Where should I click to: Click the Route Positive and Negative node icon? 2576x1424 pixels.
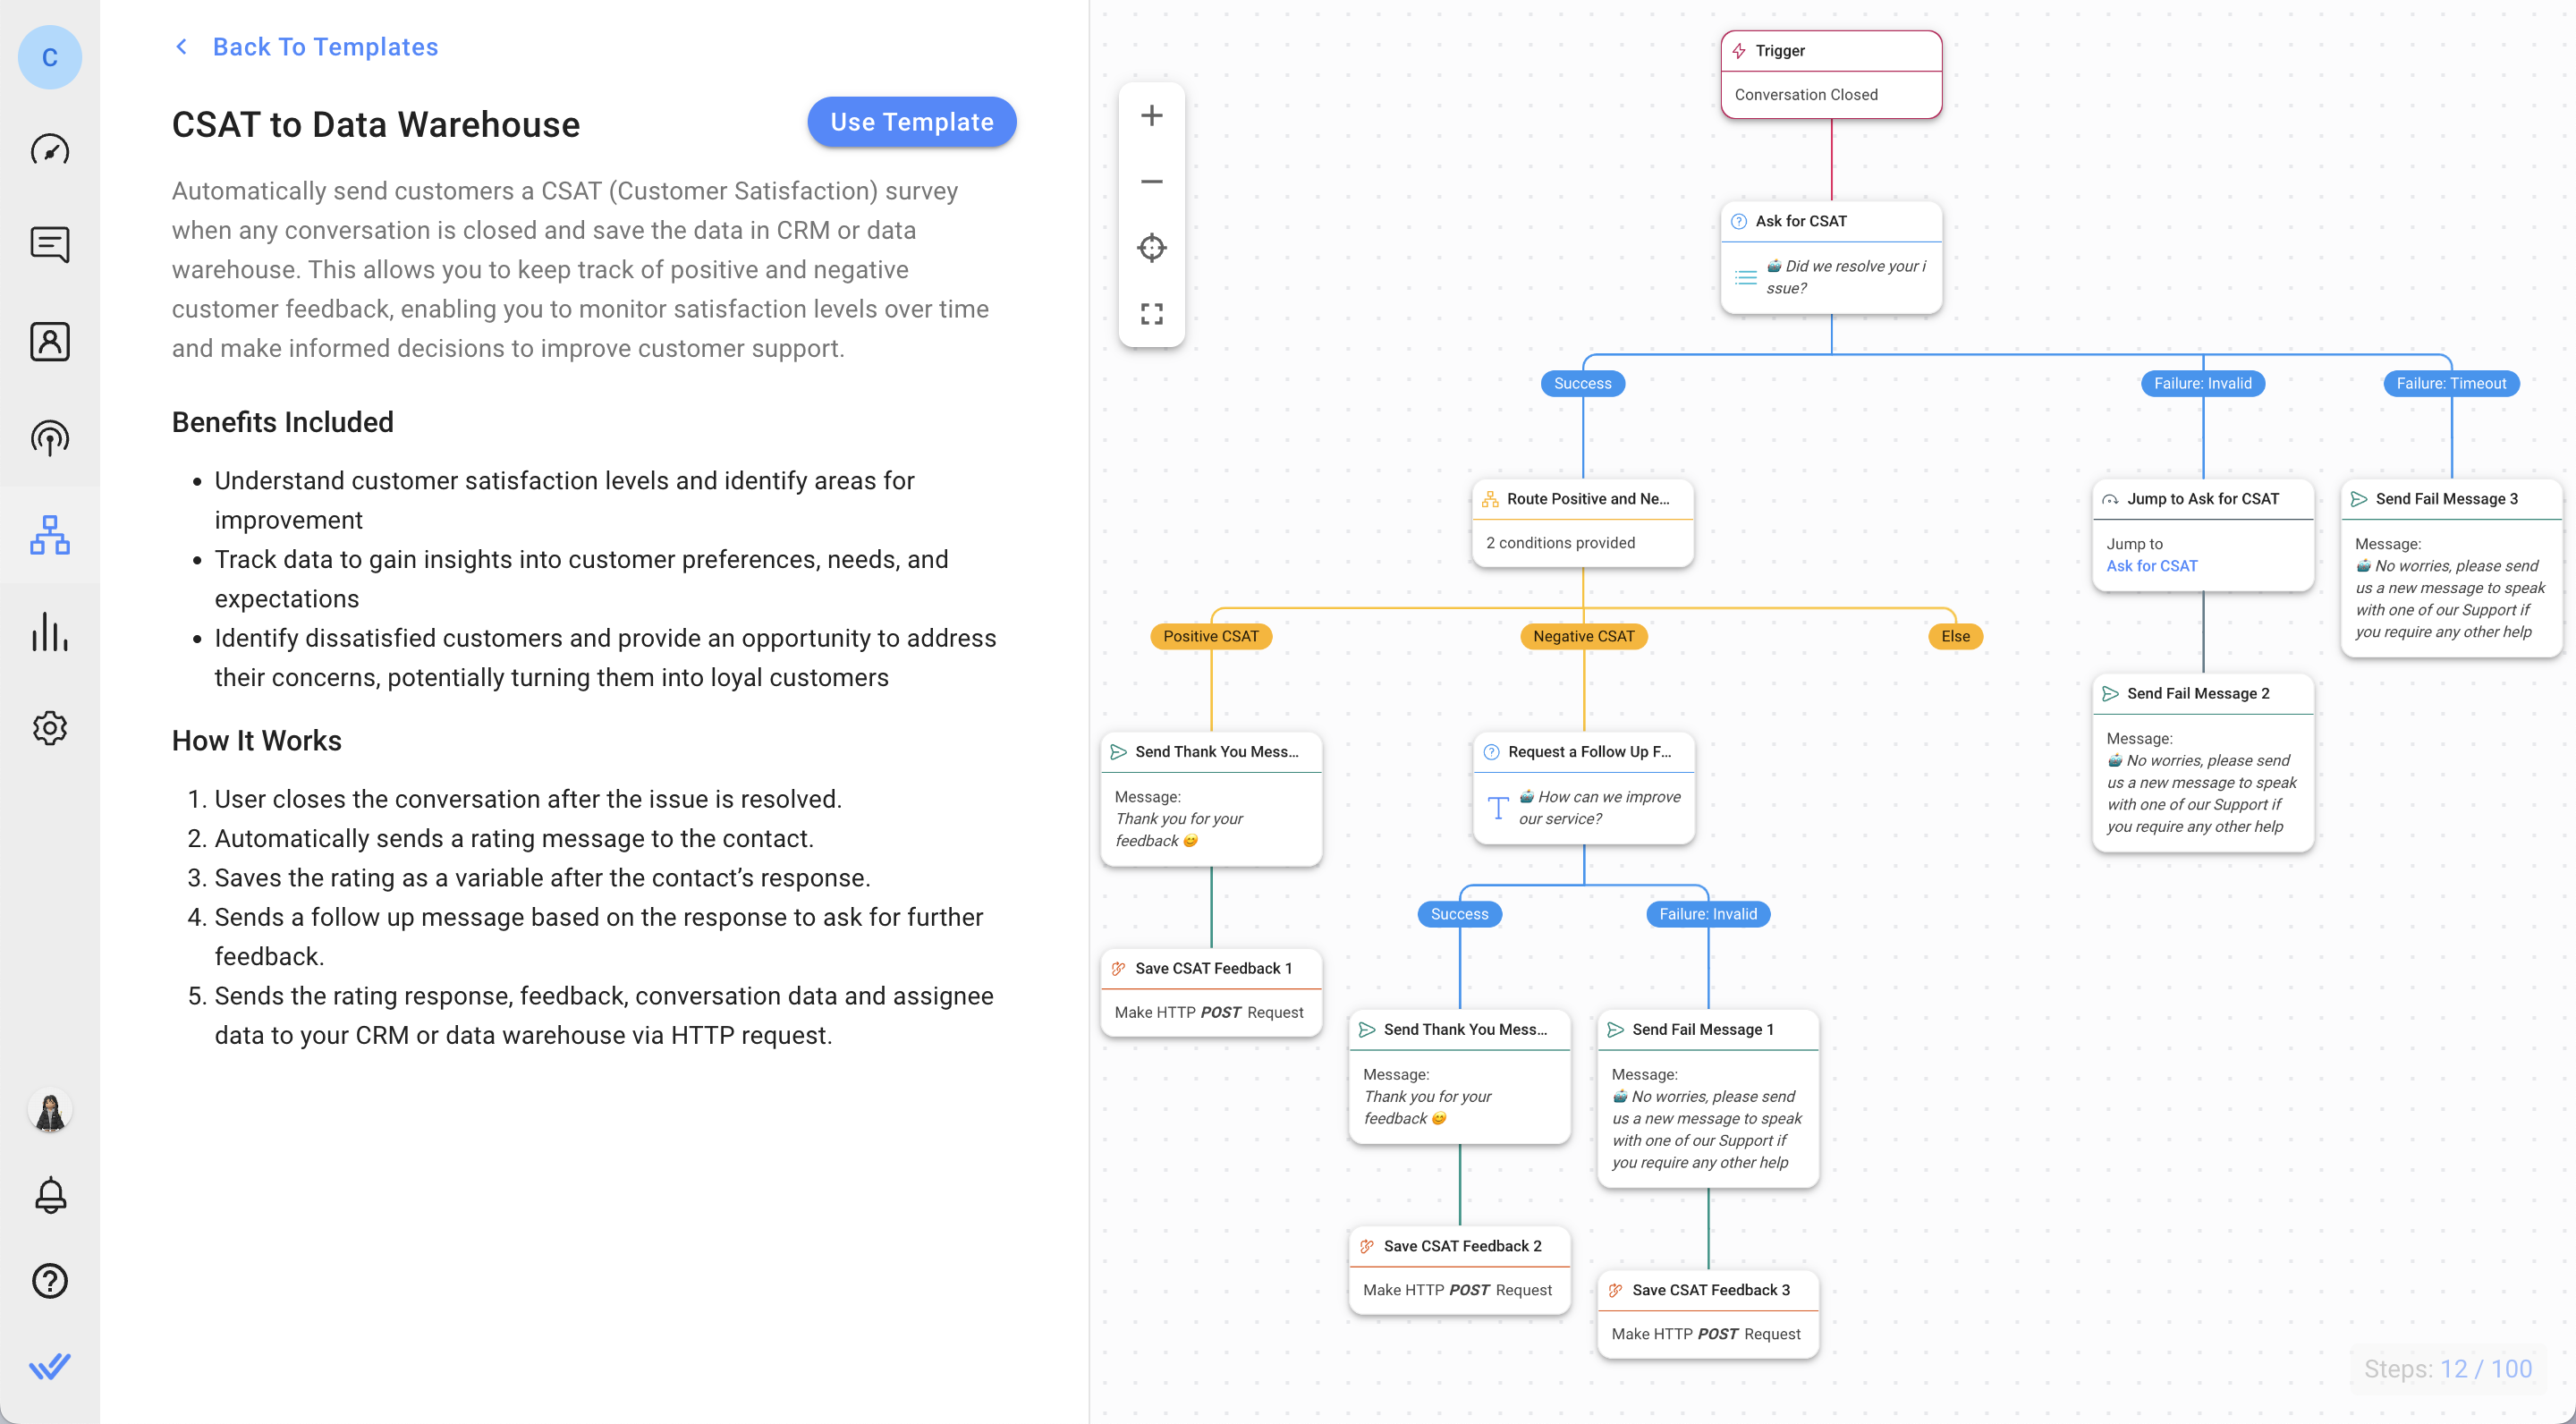coord(1490,498)
